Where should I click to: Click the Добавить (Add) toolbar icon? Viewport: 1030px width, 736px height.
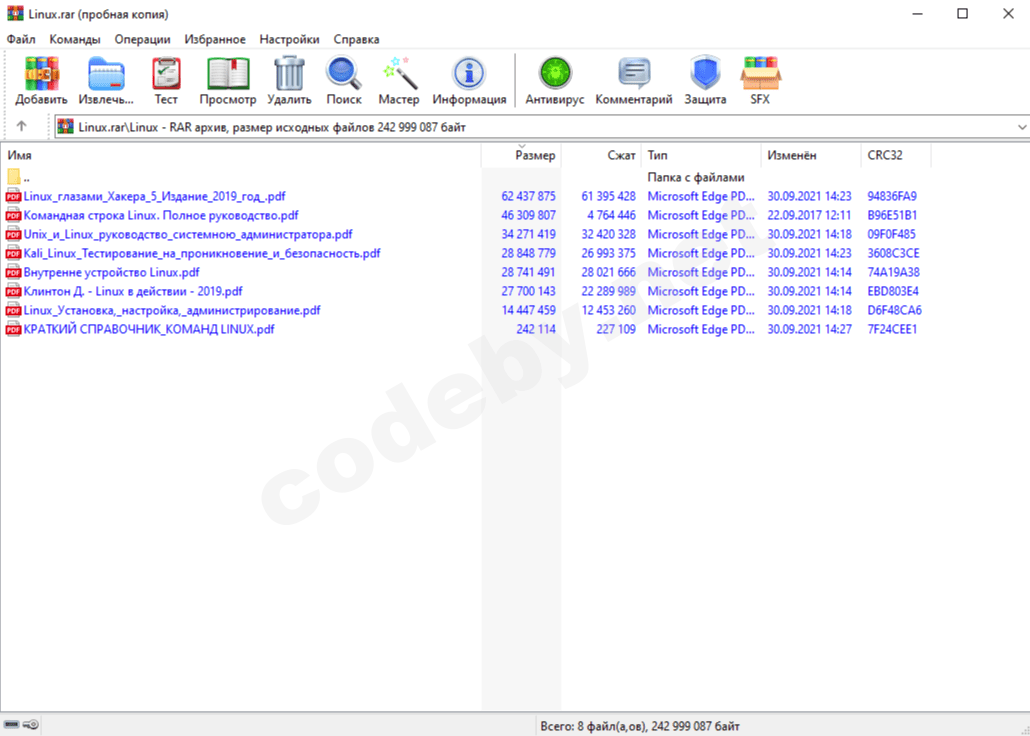pos(41,73)
